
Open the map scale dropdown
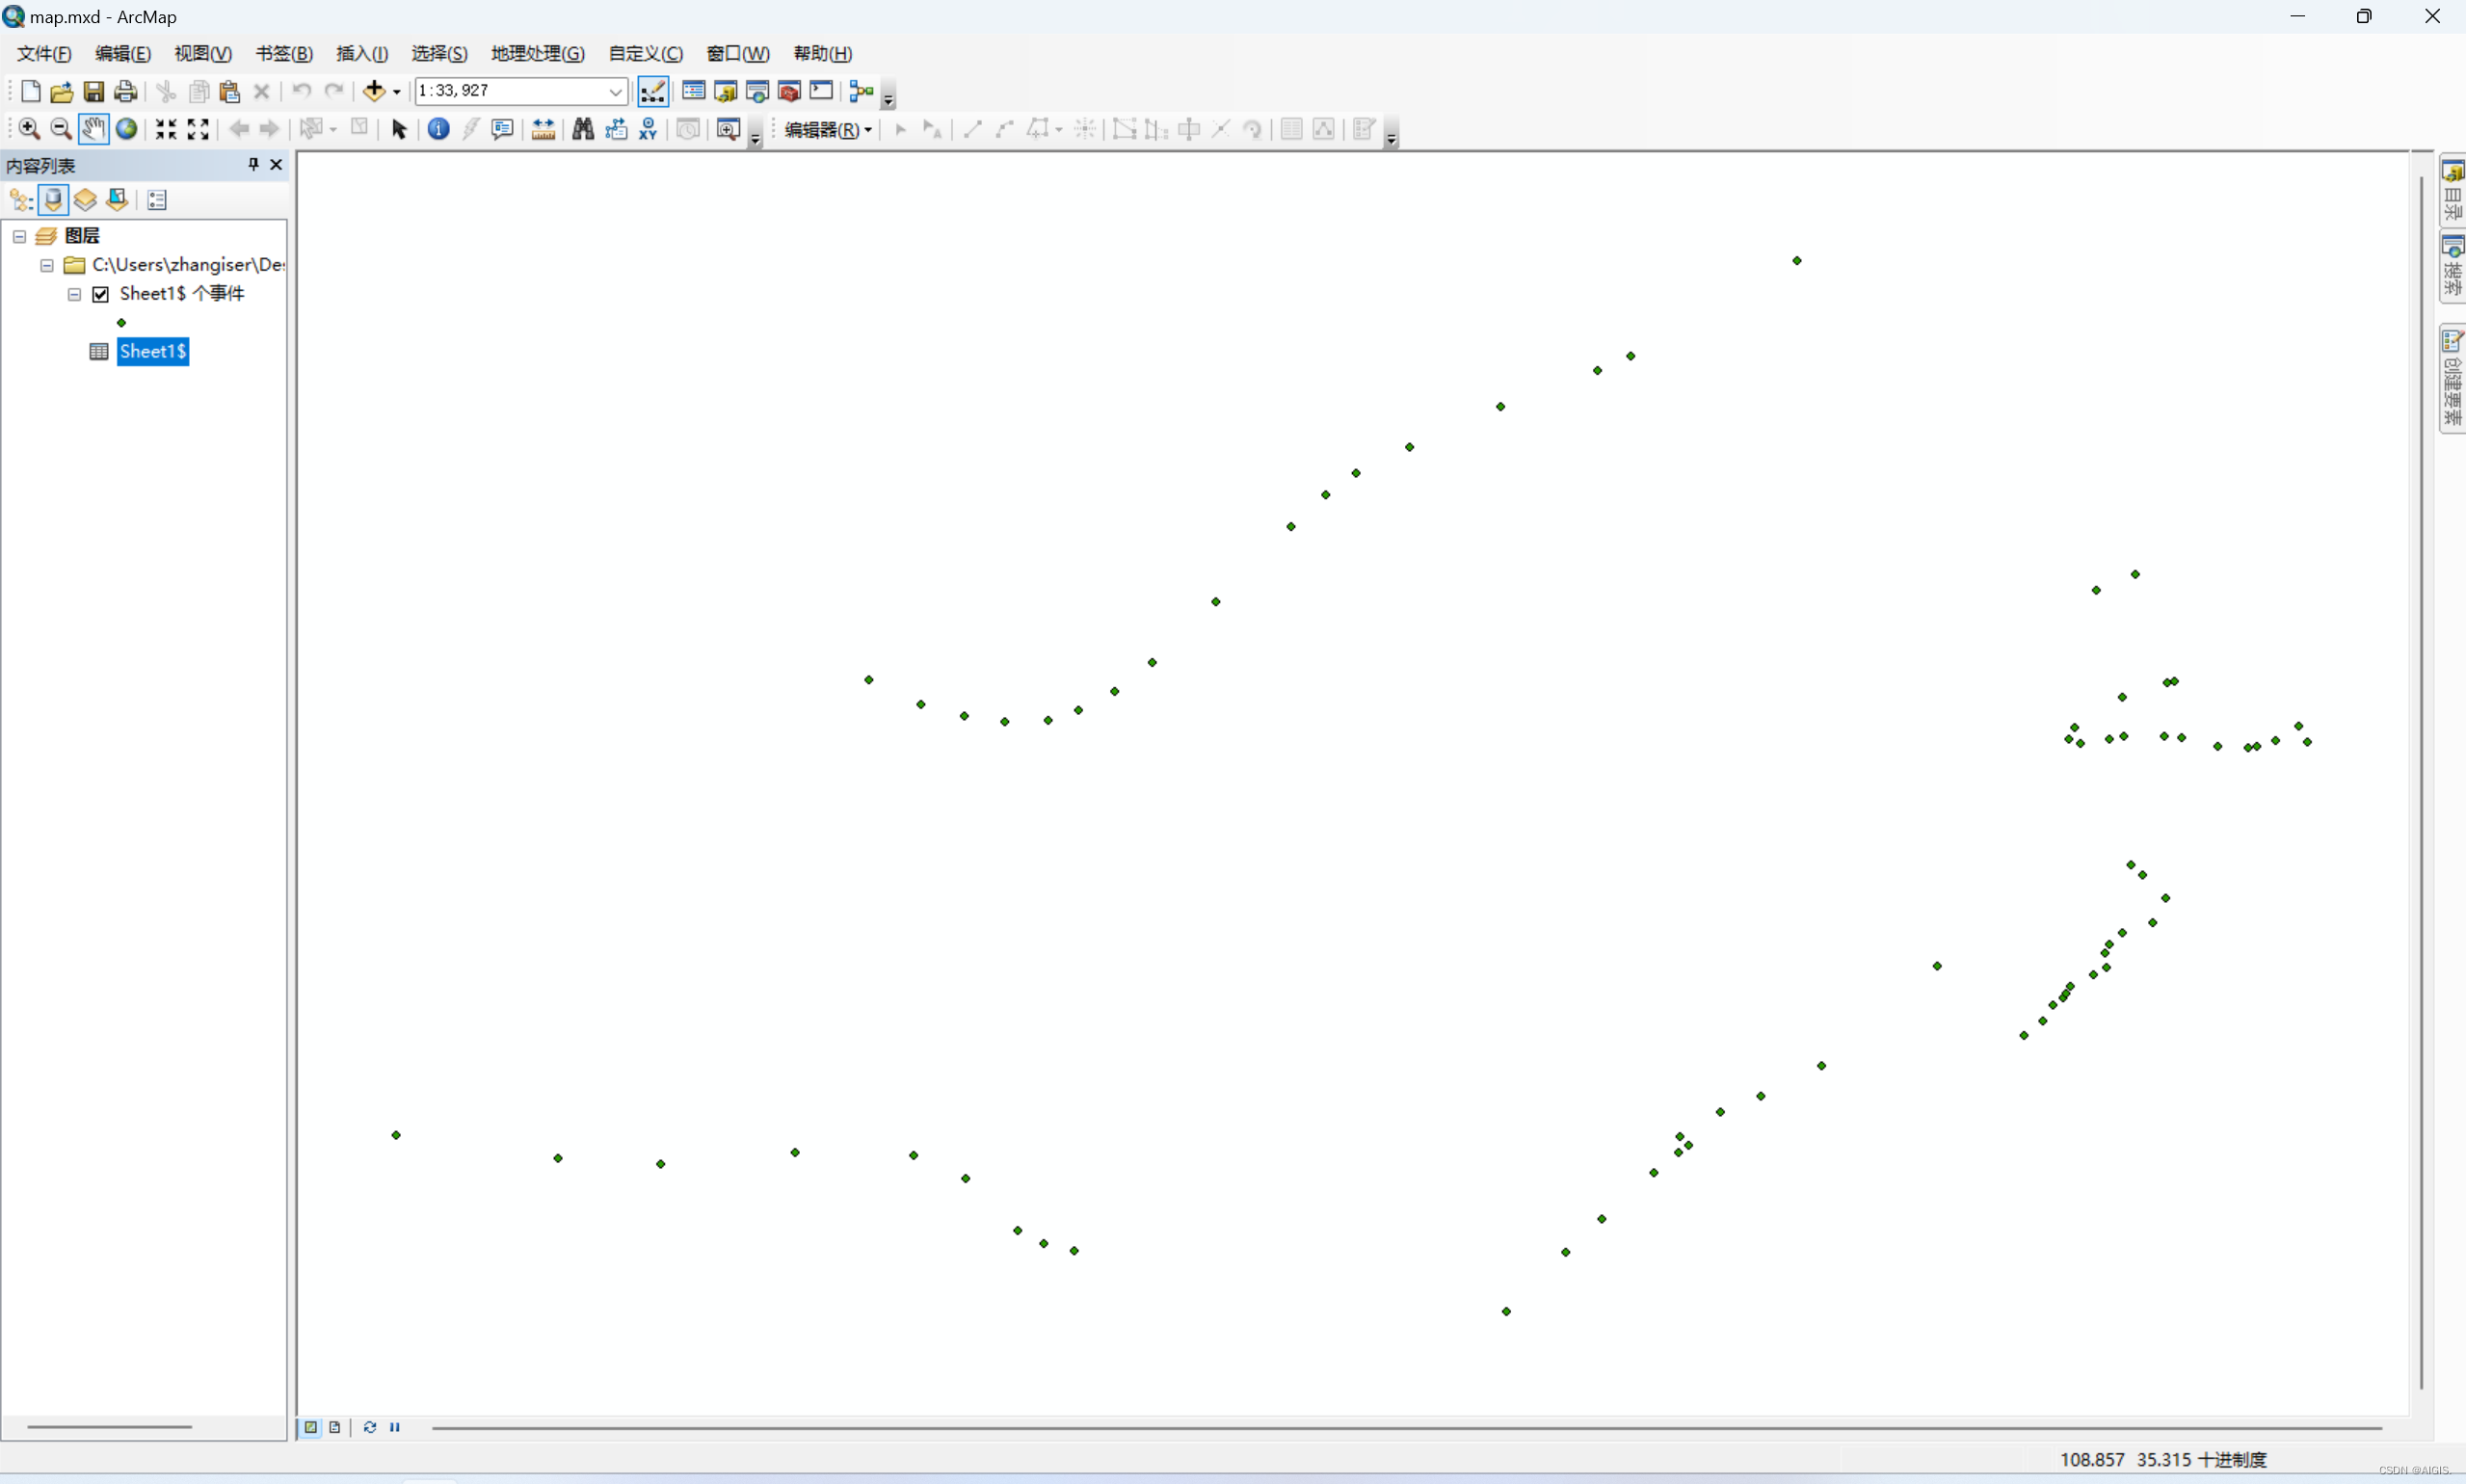pyautogui.click(x=615, y=91)
